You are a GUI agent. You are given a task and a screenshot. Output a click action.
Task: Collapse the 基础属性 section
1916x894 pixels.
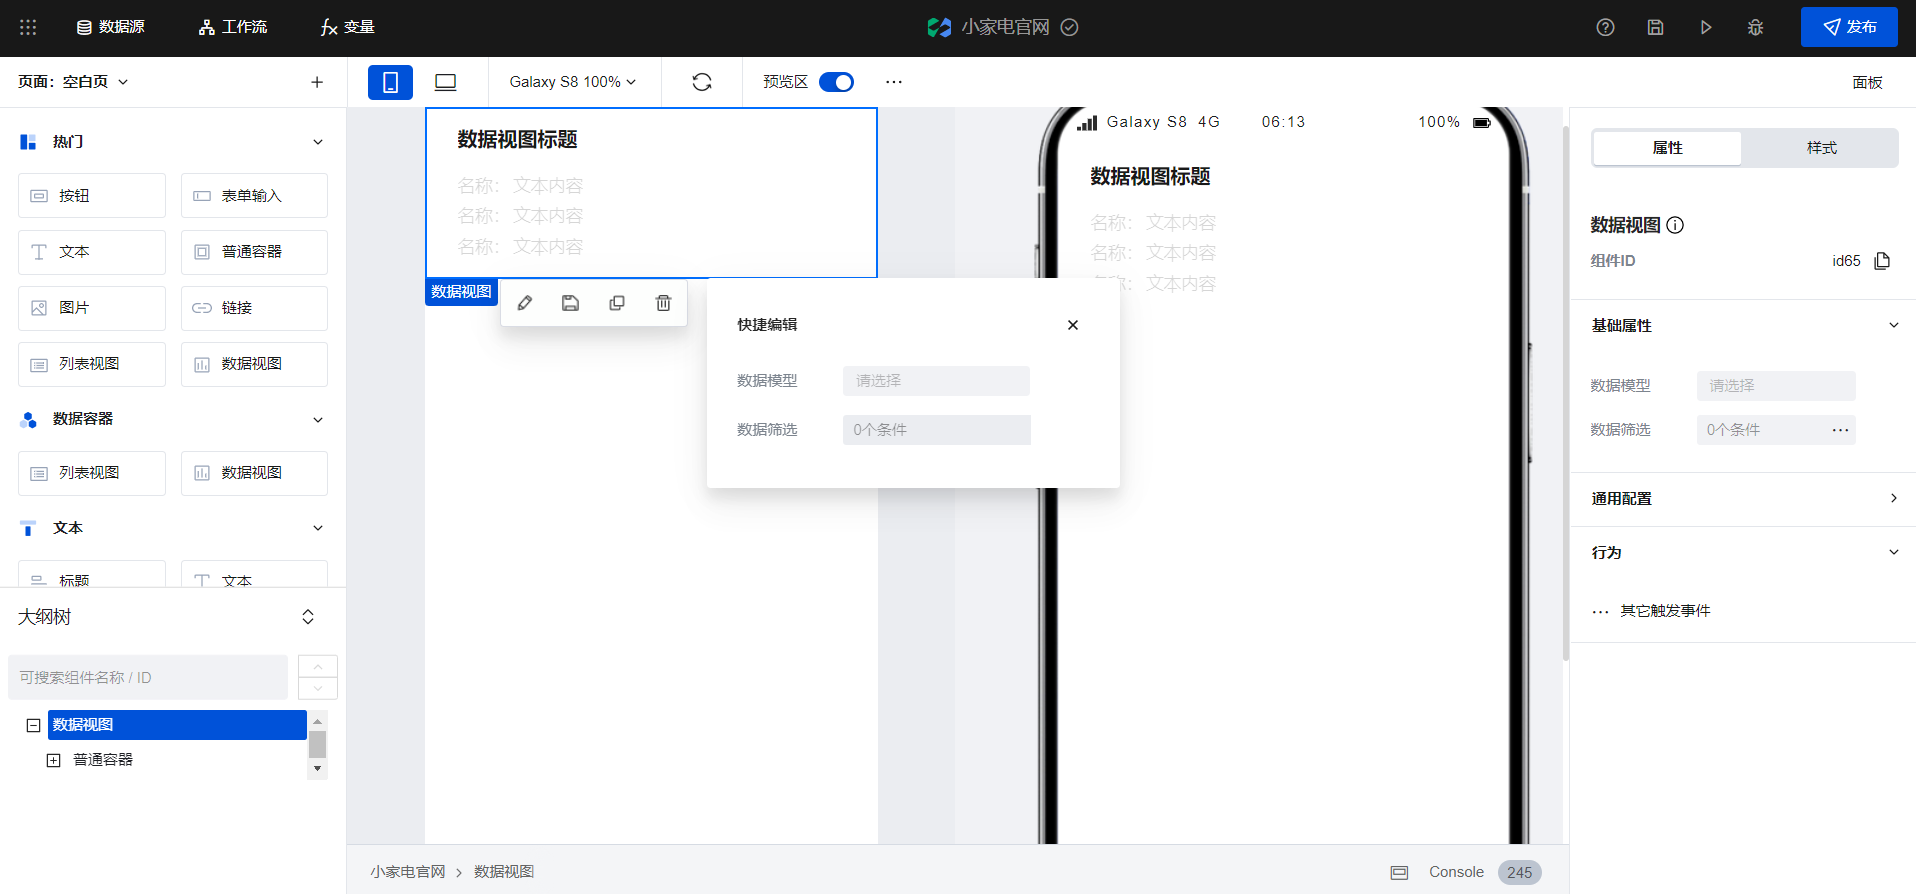coord(1893,325)
